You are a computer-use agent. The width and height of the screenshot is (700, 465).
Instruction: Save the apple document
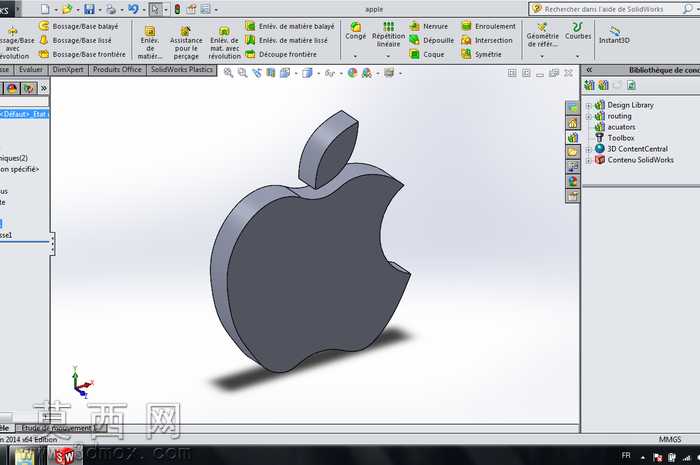89,8
